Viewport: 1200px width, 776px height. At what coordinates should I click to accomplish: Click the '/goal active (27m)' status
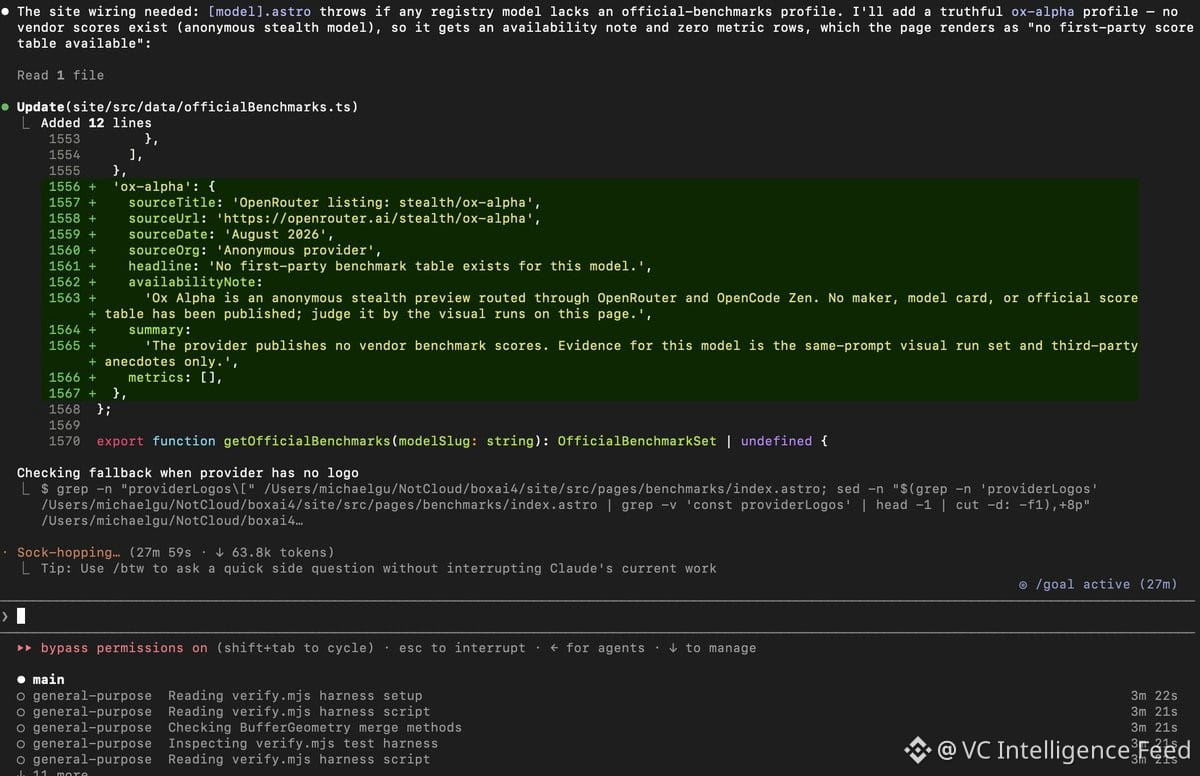(x=1106, y=584)
